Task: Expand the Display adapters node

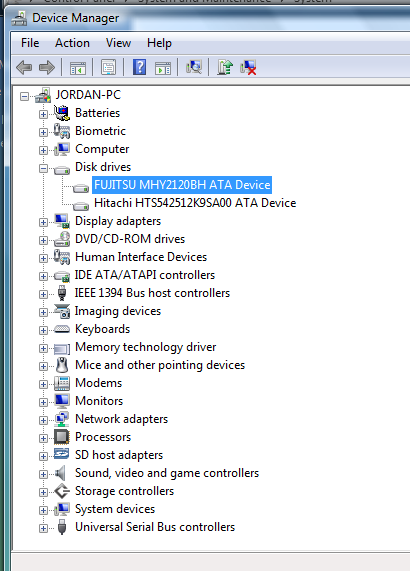Action: coord(43,222)
